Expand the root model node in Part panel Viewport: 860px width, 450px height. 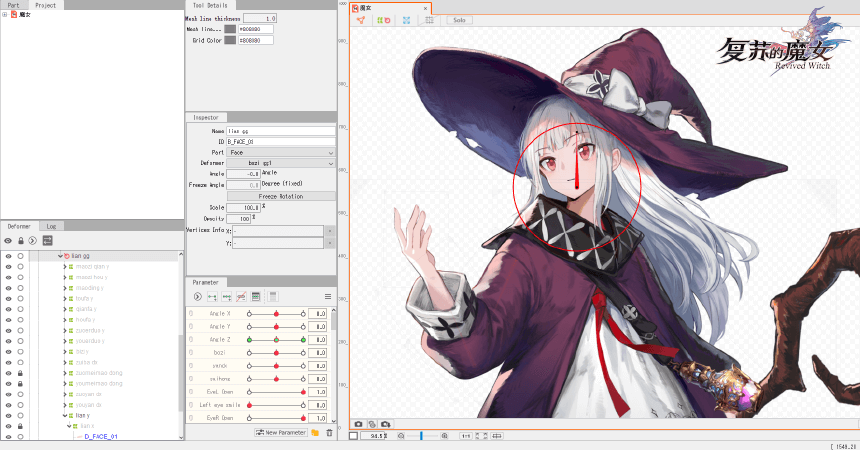point(5,15)
